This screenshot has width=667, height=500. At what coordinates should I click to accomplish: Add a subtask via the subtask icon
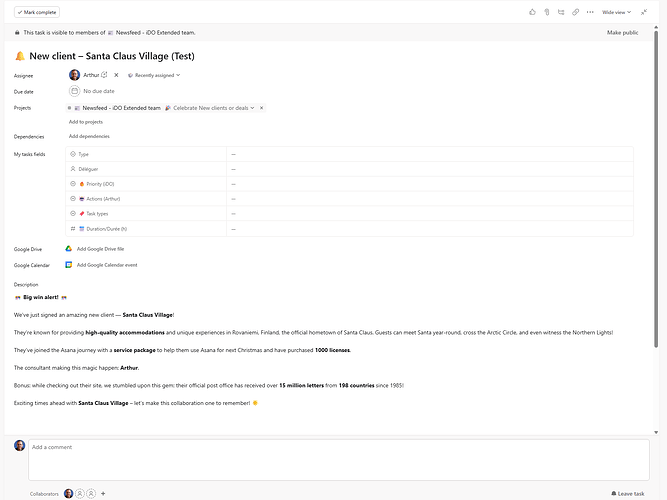click(561, 12)
